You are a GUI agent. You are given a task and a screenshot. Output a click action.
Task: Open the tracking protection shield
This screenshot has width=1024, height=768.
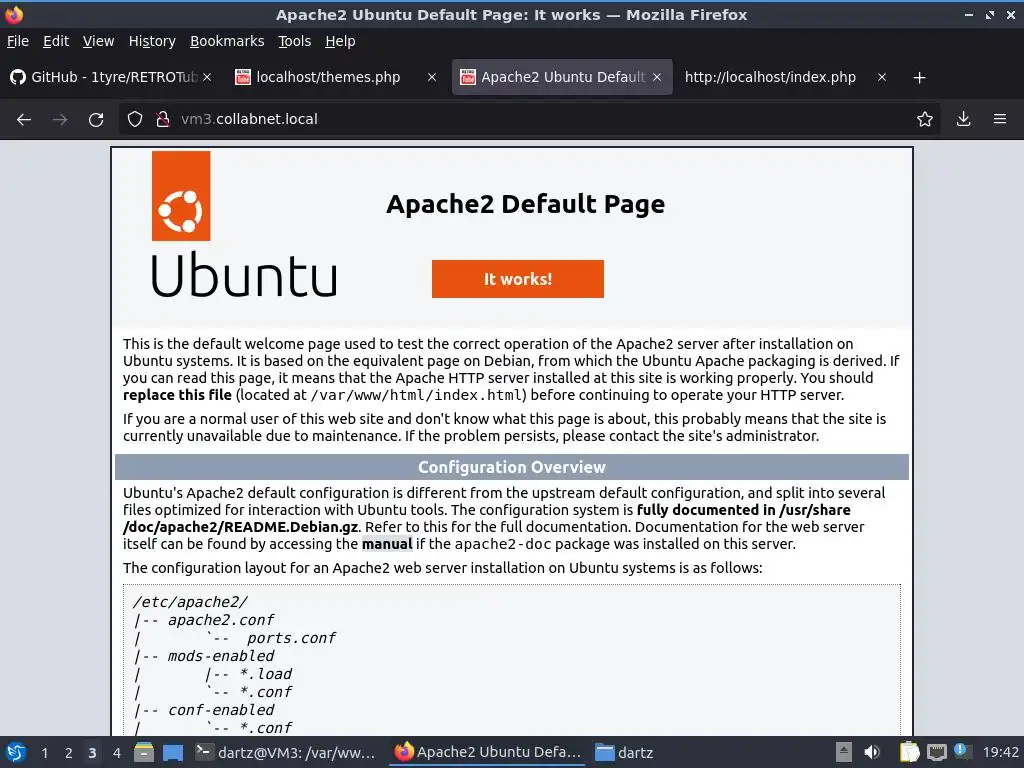(135, 119)
